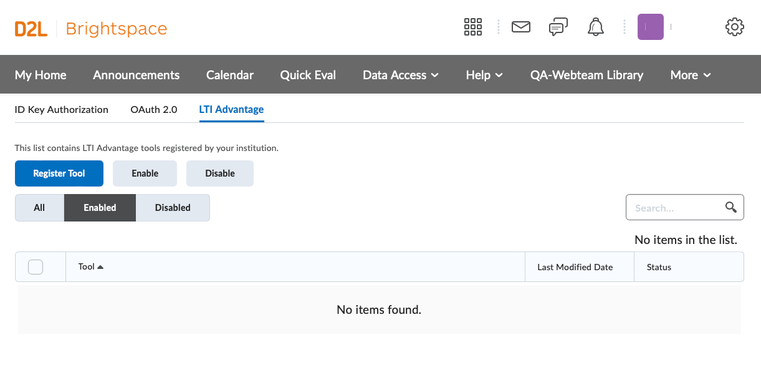Switch to ID Key Authorization tab
The width and height of the screenshot is (761, 370).
pos(62,110)
